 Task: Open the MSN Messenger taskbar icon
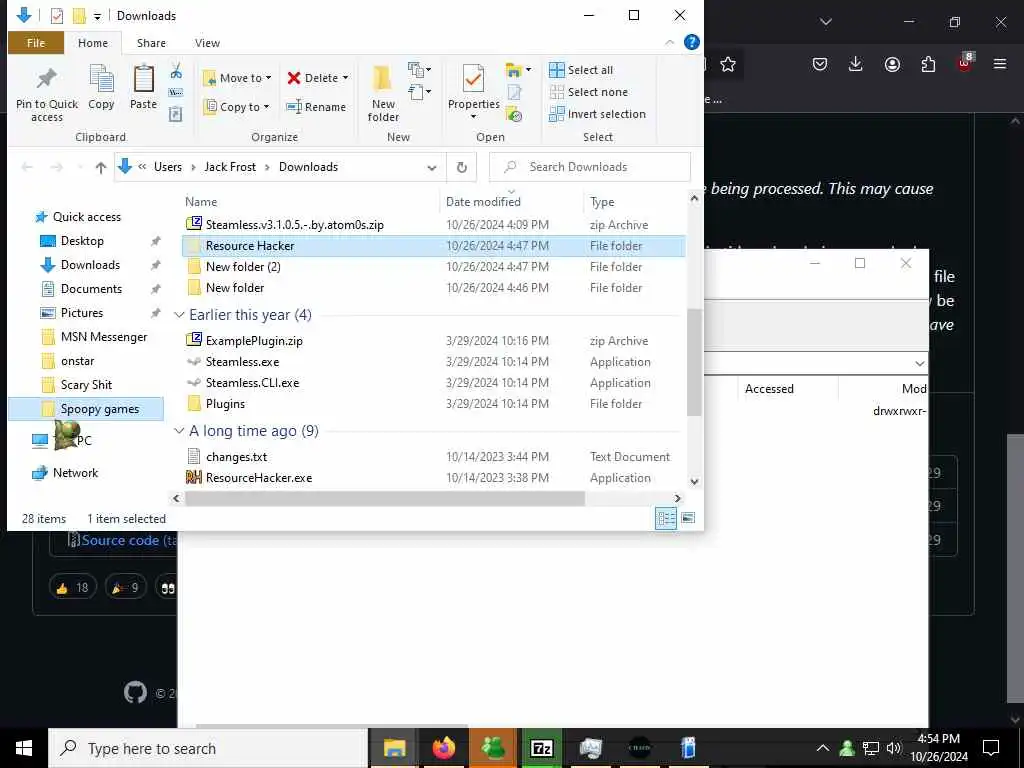pyautogui.click(x=493, y=748)
